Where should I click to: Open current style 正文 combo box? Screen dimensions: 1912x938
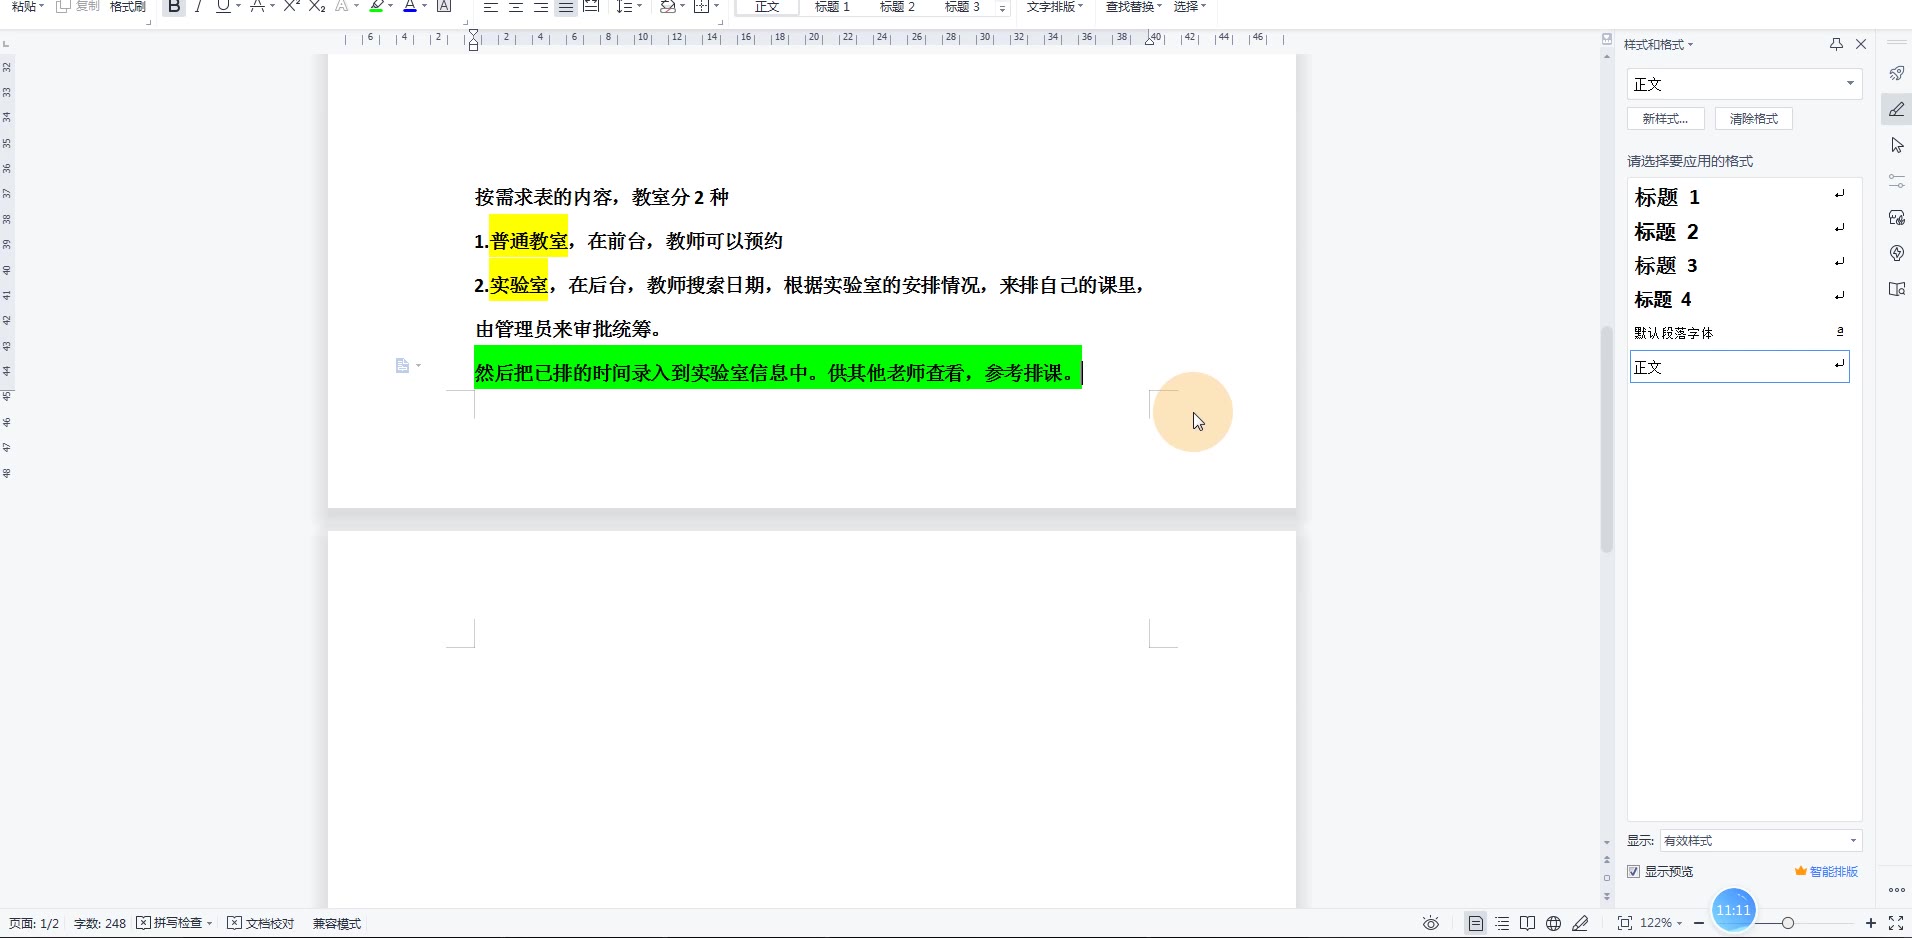point(1744,84)
